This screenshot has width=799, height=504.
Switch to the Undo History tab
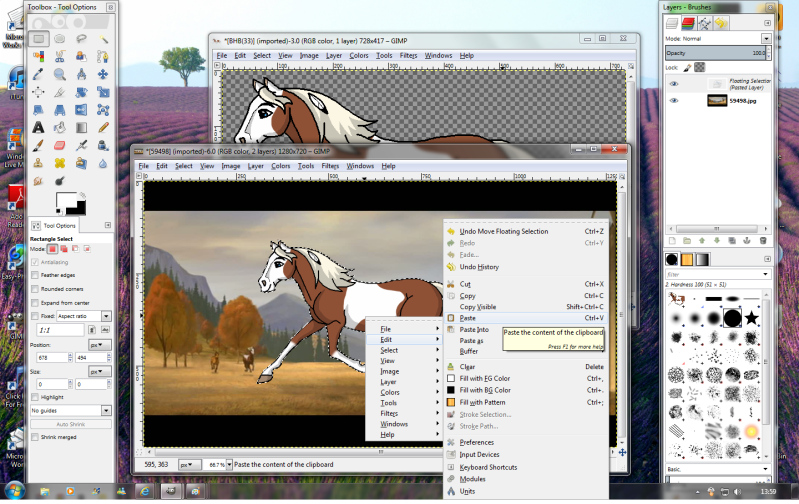[721, 22]
